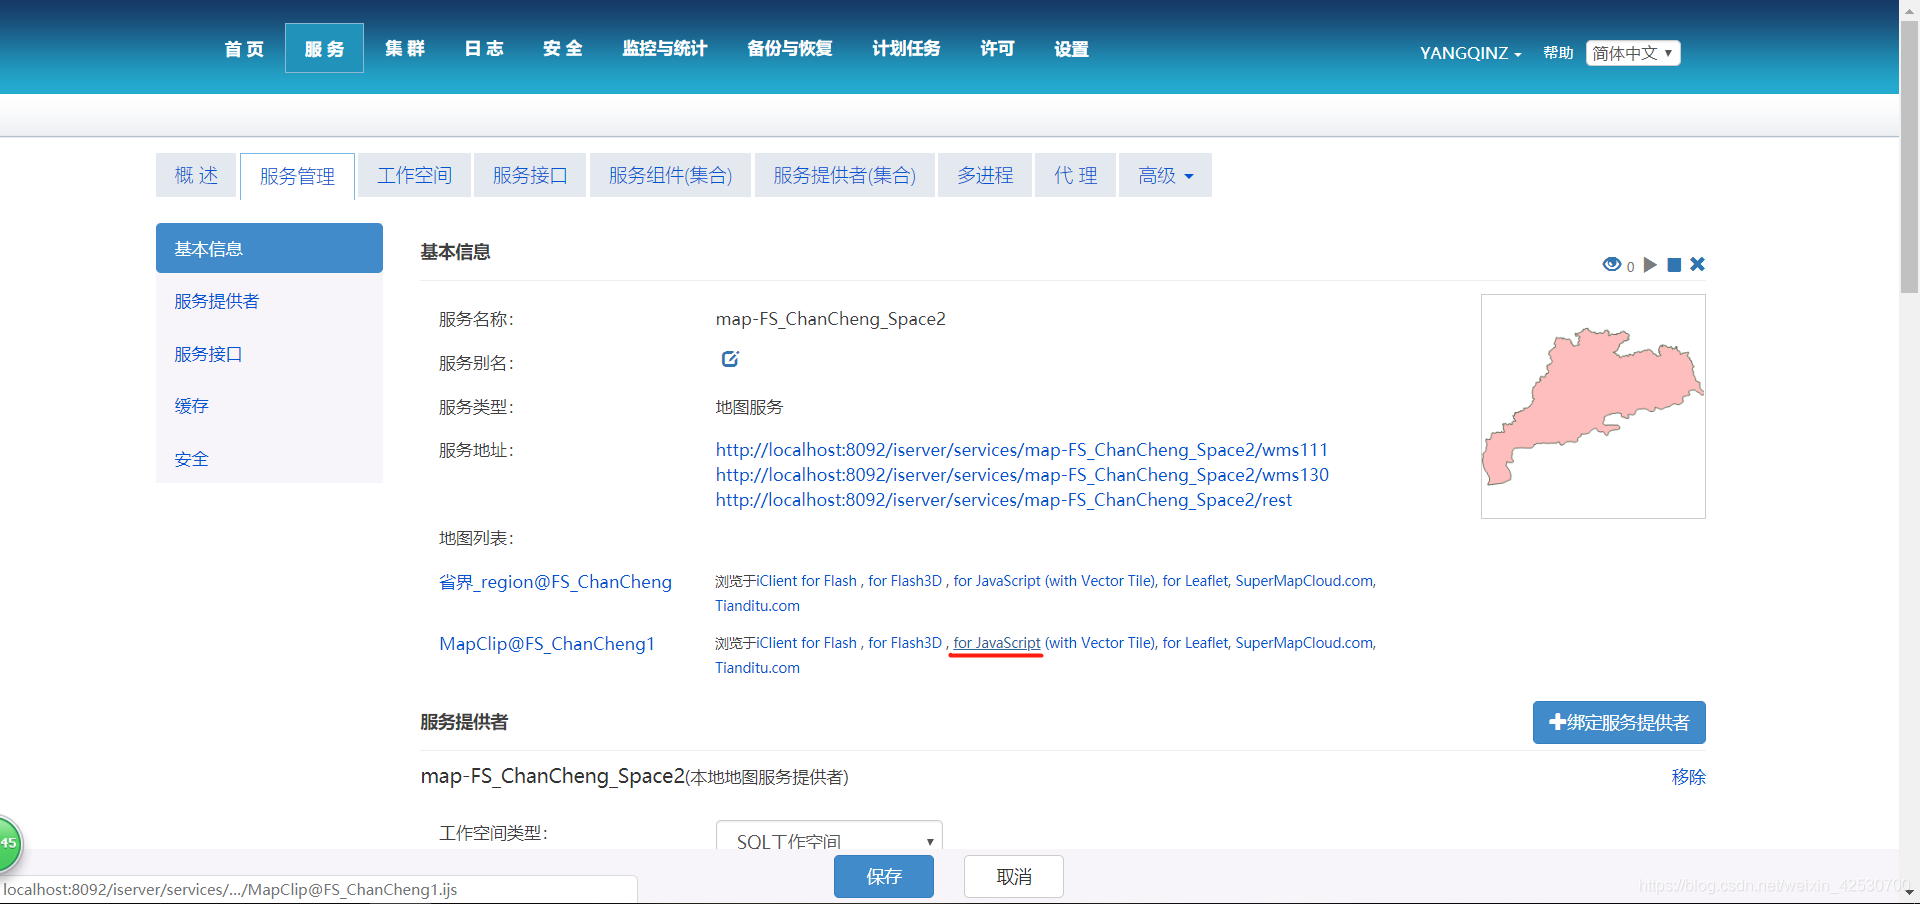Switch to the 代理 tab

(1075, 175)
